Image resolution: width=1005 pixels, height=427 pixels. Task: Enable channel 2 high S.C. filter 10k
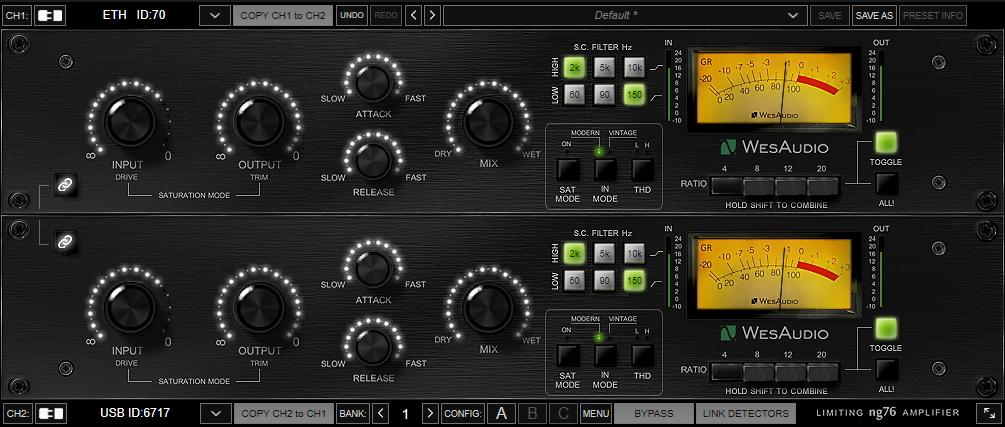point(635,253)
